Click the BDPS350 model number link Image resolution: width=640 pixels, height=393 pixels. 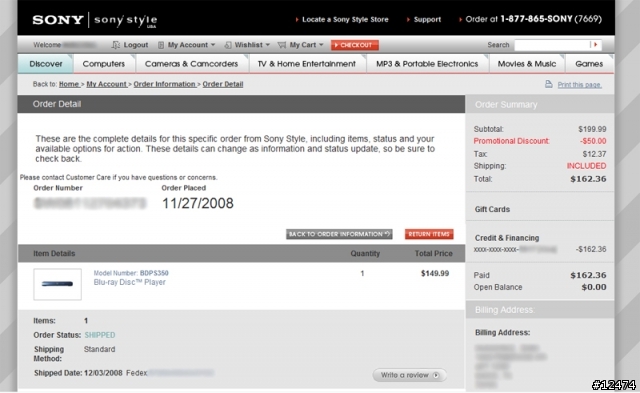(154, 273)
